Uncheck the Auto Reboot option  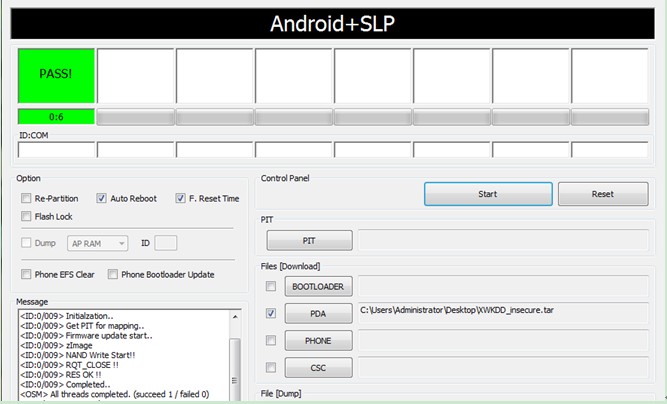[101, 198]
